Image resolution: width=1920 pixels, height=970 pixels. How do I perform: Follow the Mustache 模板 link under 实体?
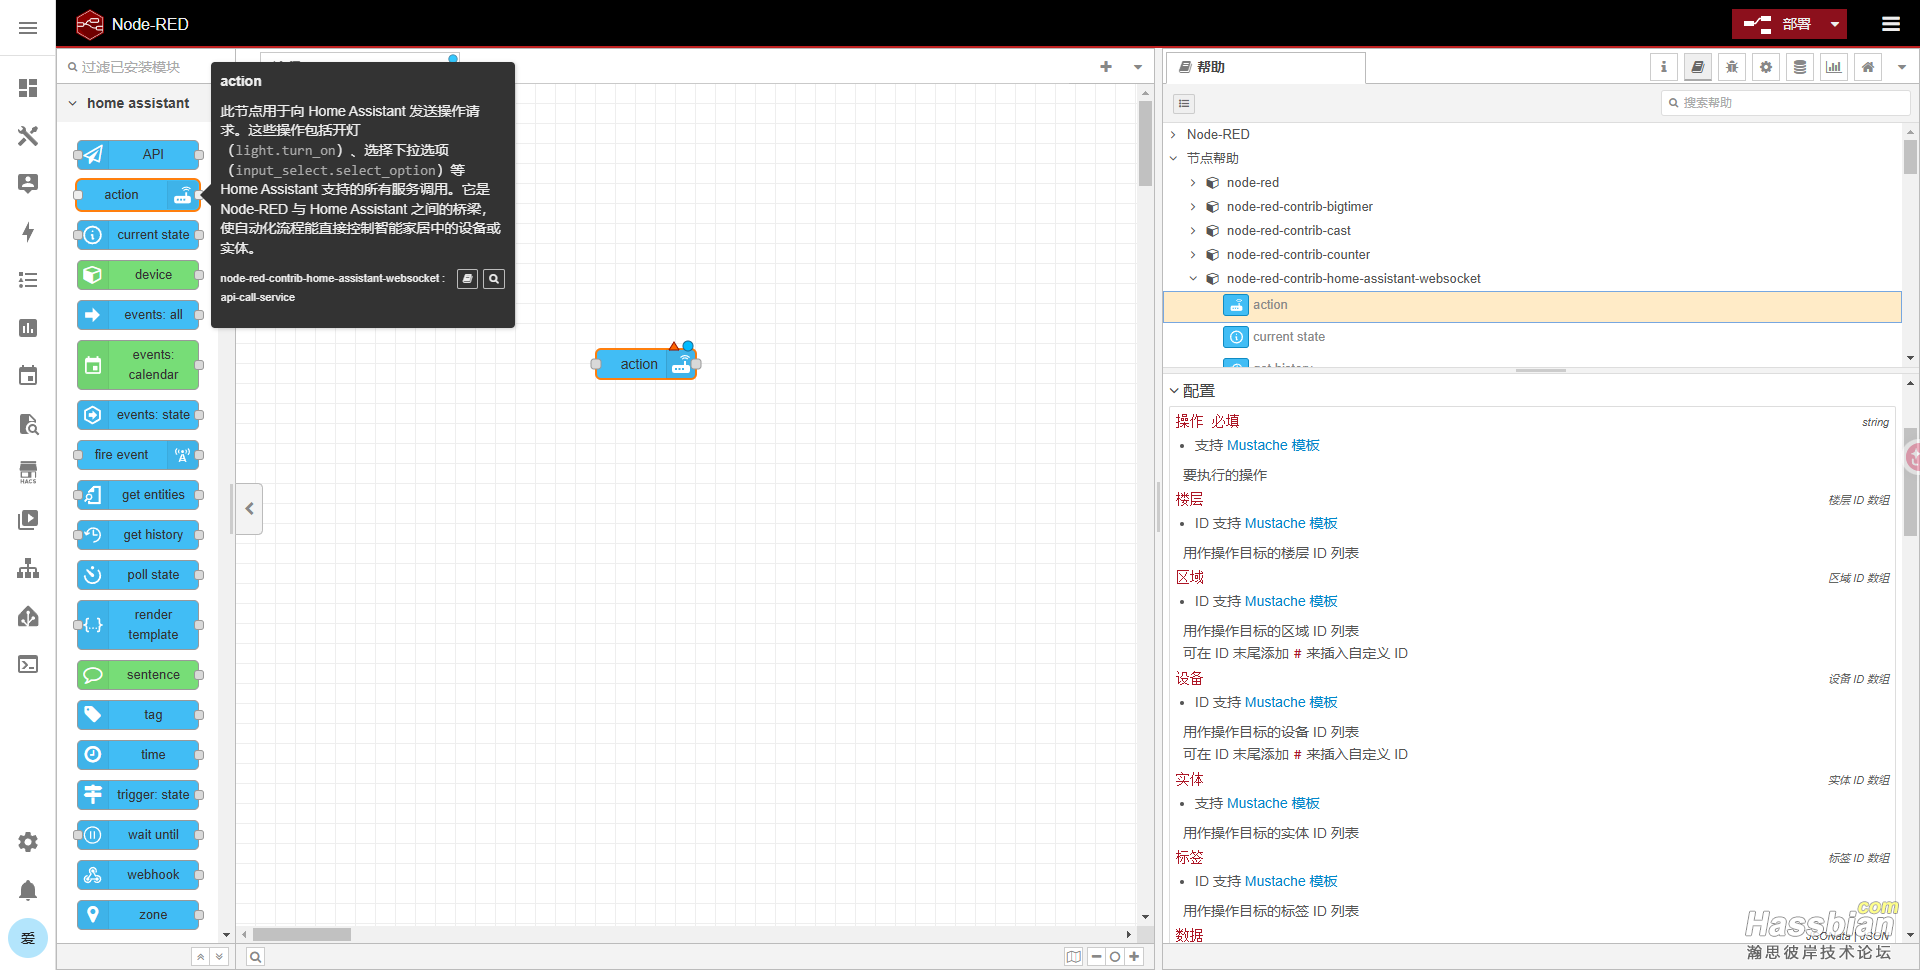(x=1273, y=803)
